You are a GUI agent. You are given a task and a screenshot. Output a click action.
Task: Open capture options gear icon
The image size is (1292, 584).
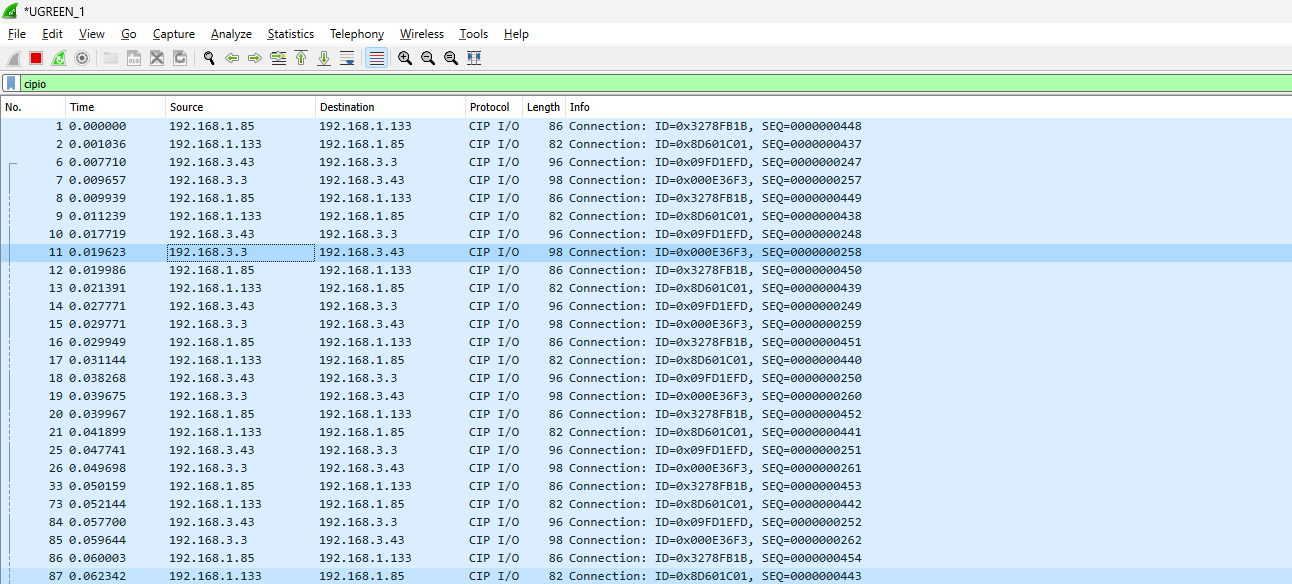click(x=82, y=58)
